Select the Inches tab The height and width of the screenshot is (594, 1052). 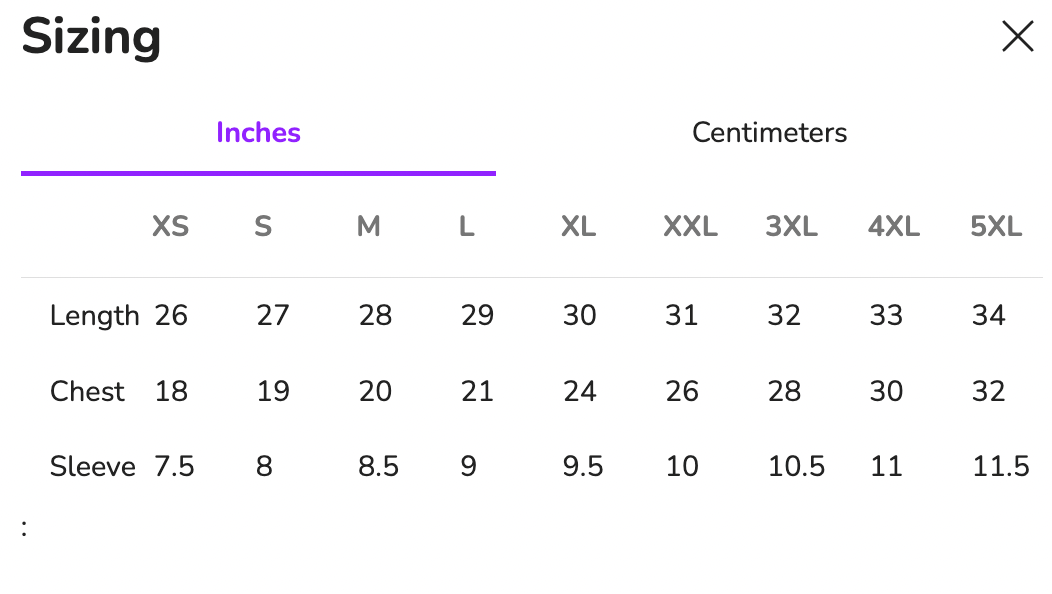257,132
